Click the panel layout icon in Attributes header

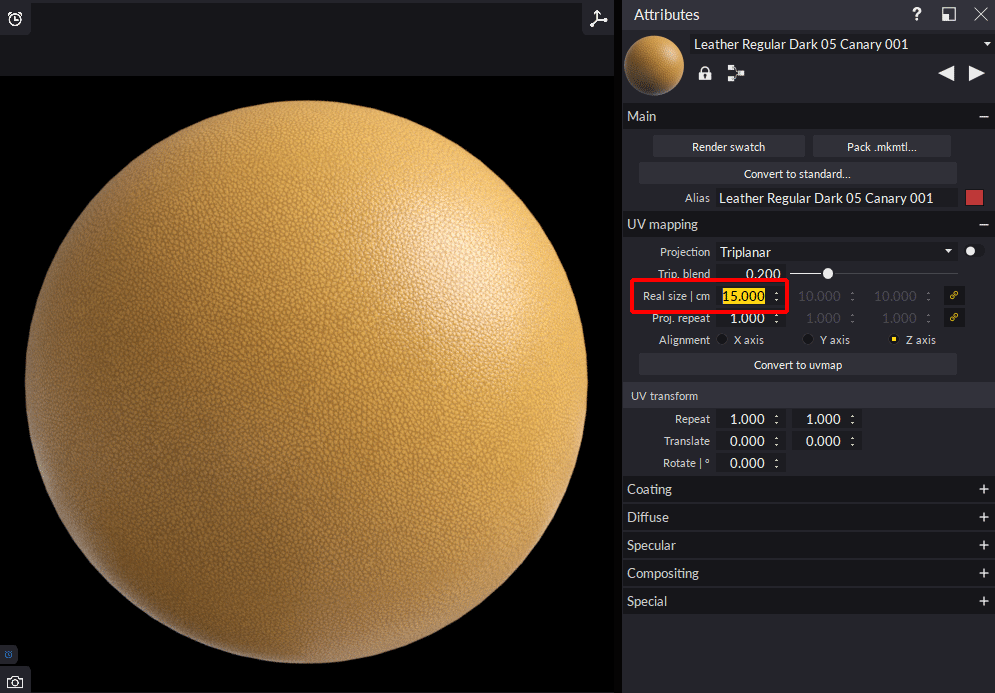point(948,14)
